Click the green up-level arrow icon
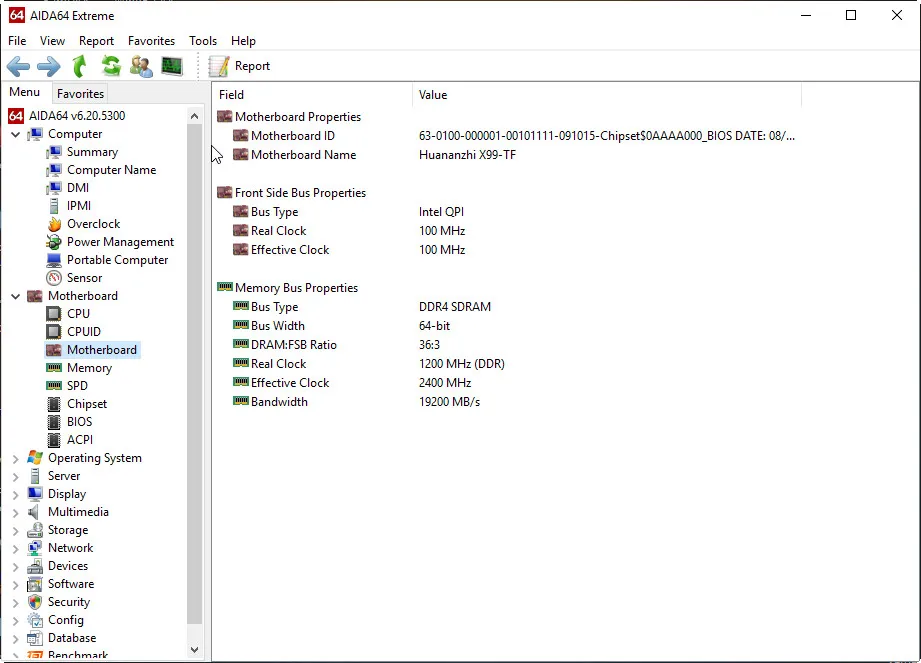The width and height of the screenshot is (921, 663). 79,66
